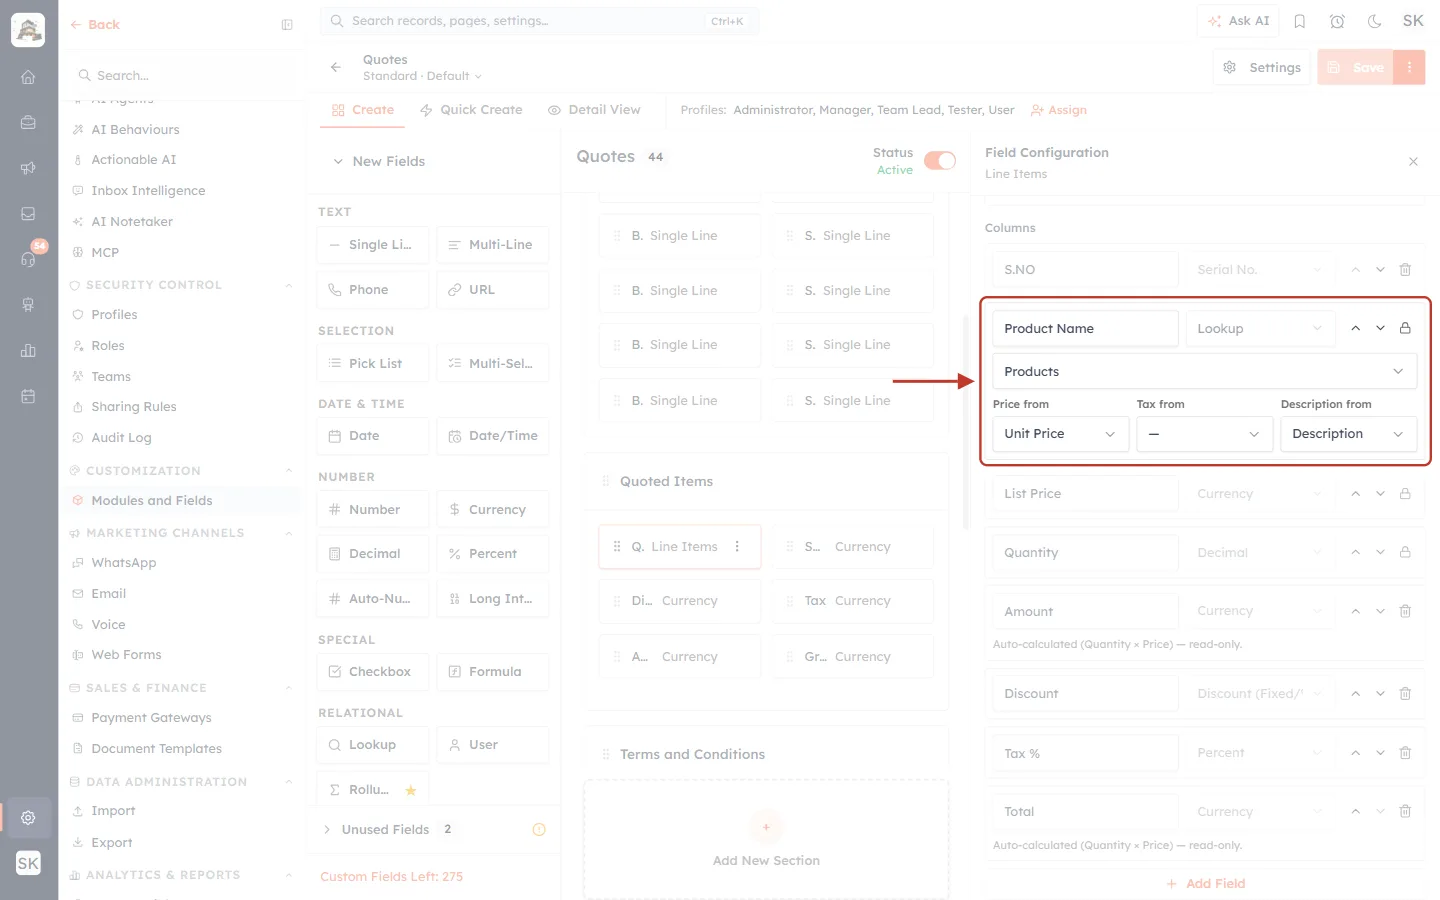Open the Discount type dropdown
Viewport: 1440px width, 900px height.
pyautogui.click(x=1260, y=693)
